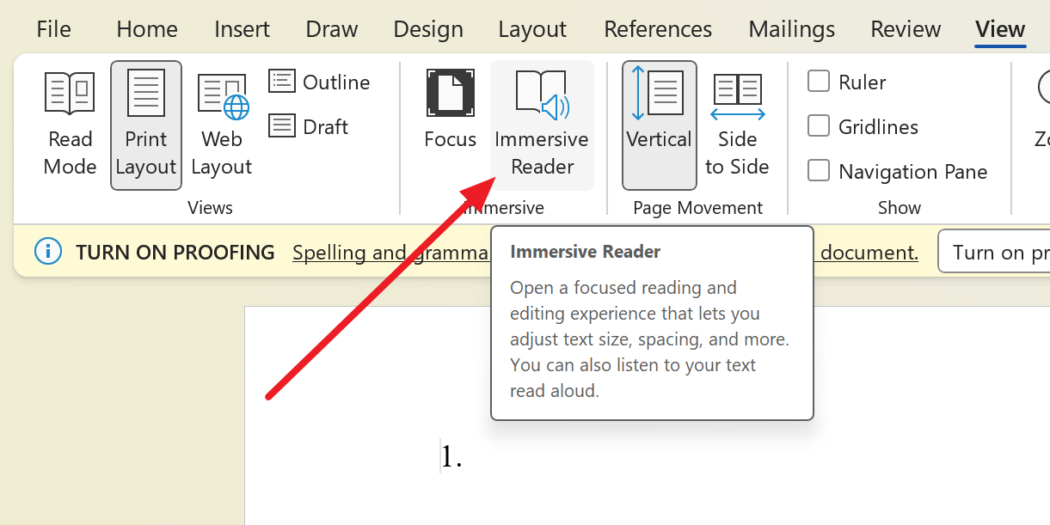Image resolution: width=1050 pixels, height=525 pixels.
Task: Click the Turn on proofing button
Action: [995, 252]
